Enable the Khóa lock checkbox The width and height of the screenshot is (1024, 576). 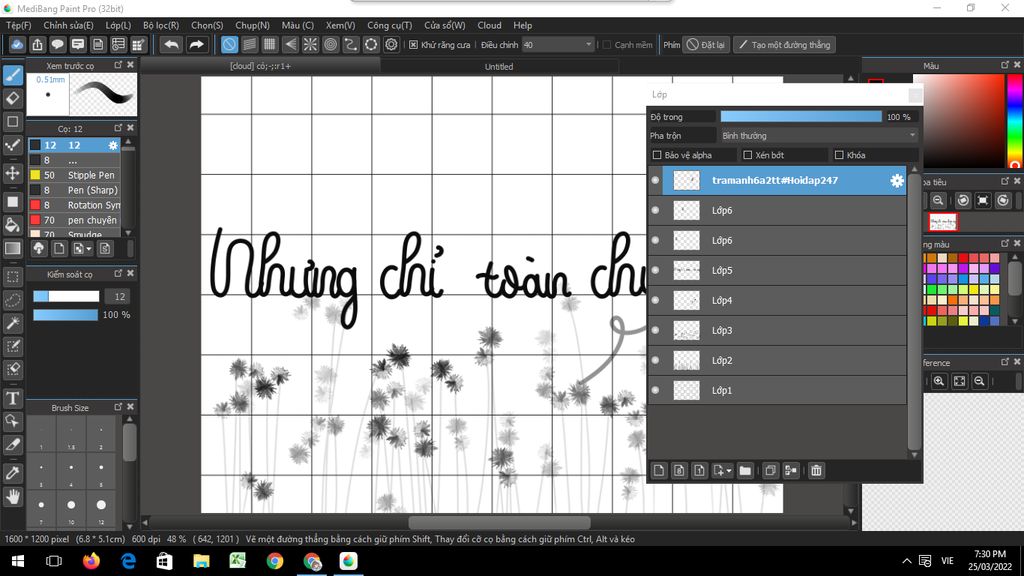pos(839,155)
